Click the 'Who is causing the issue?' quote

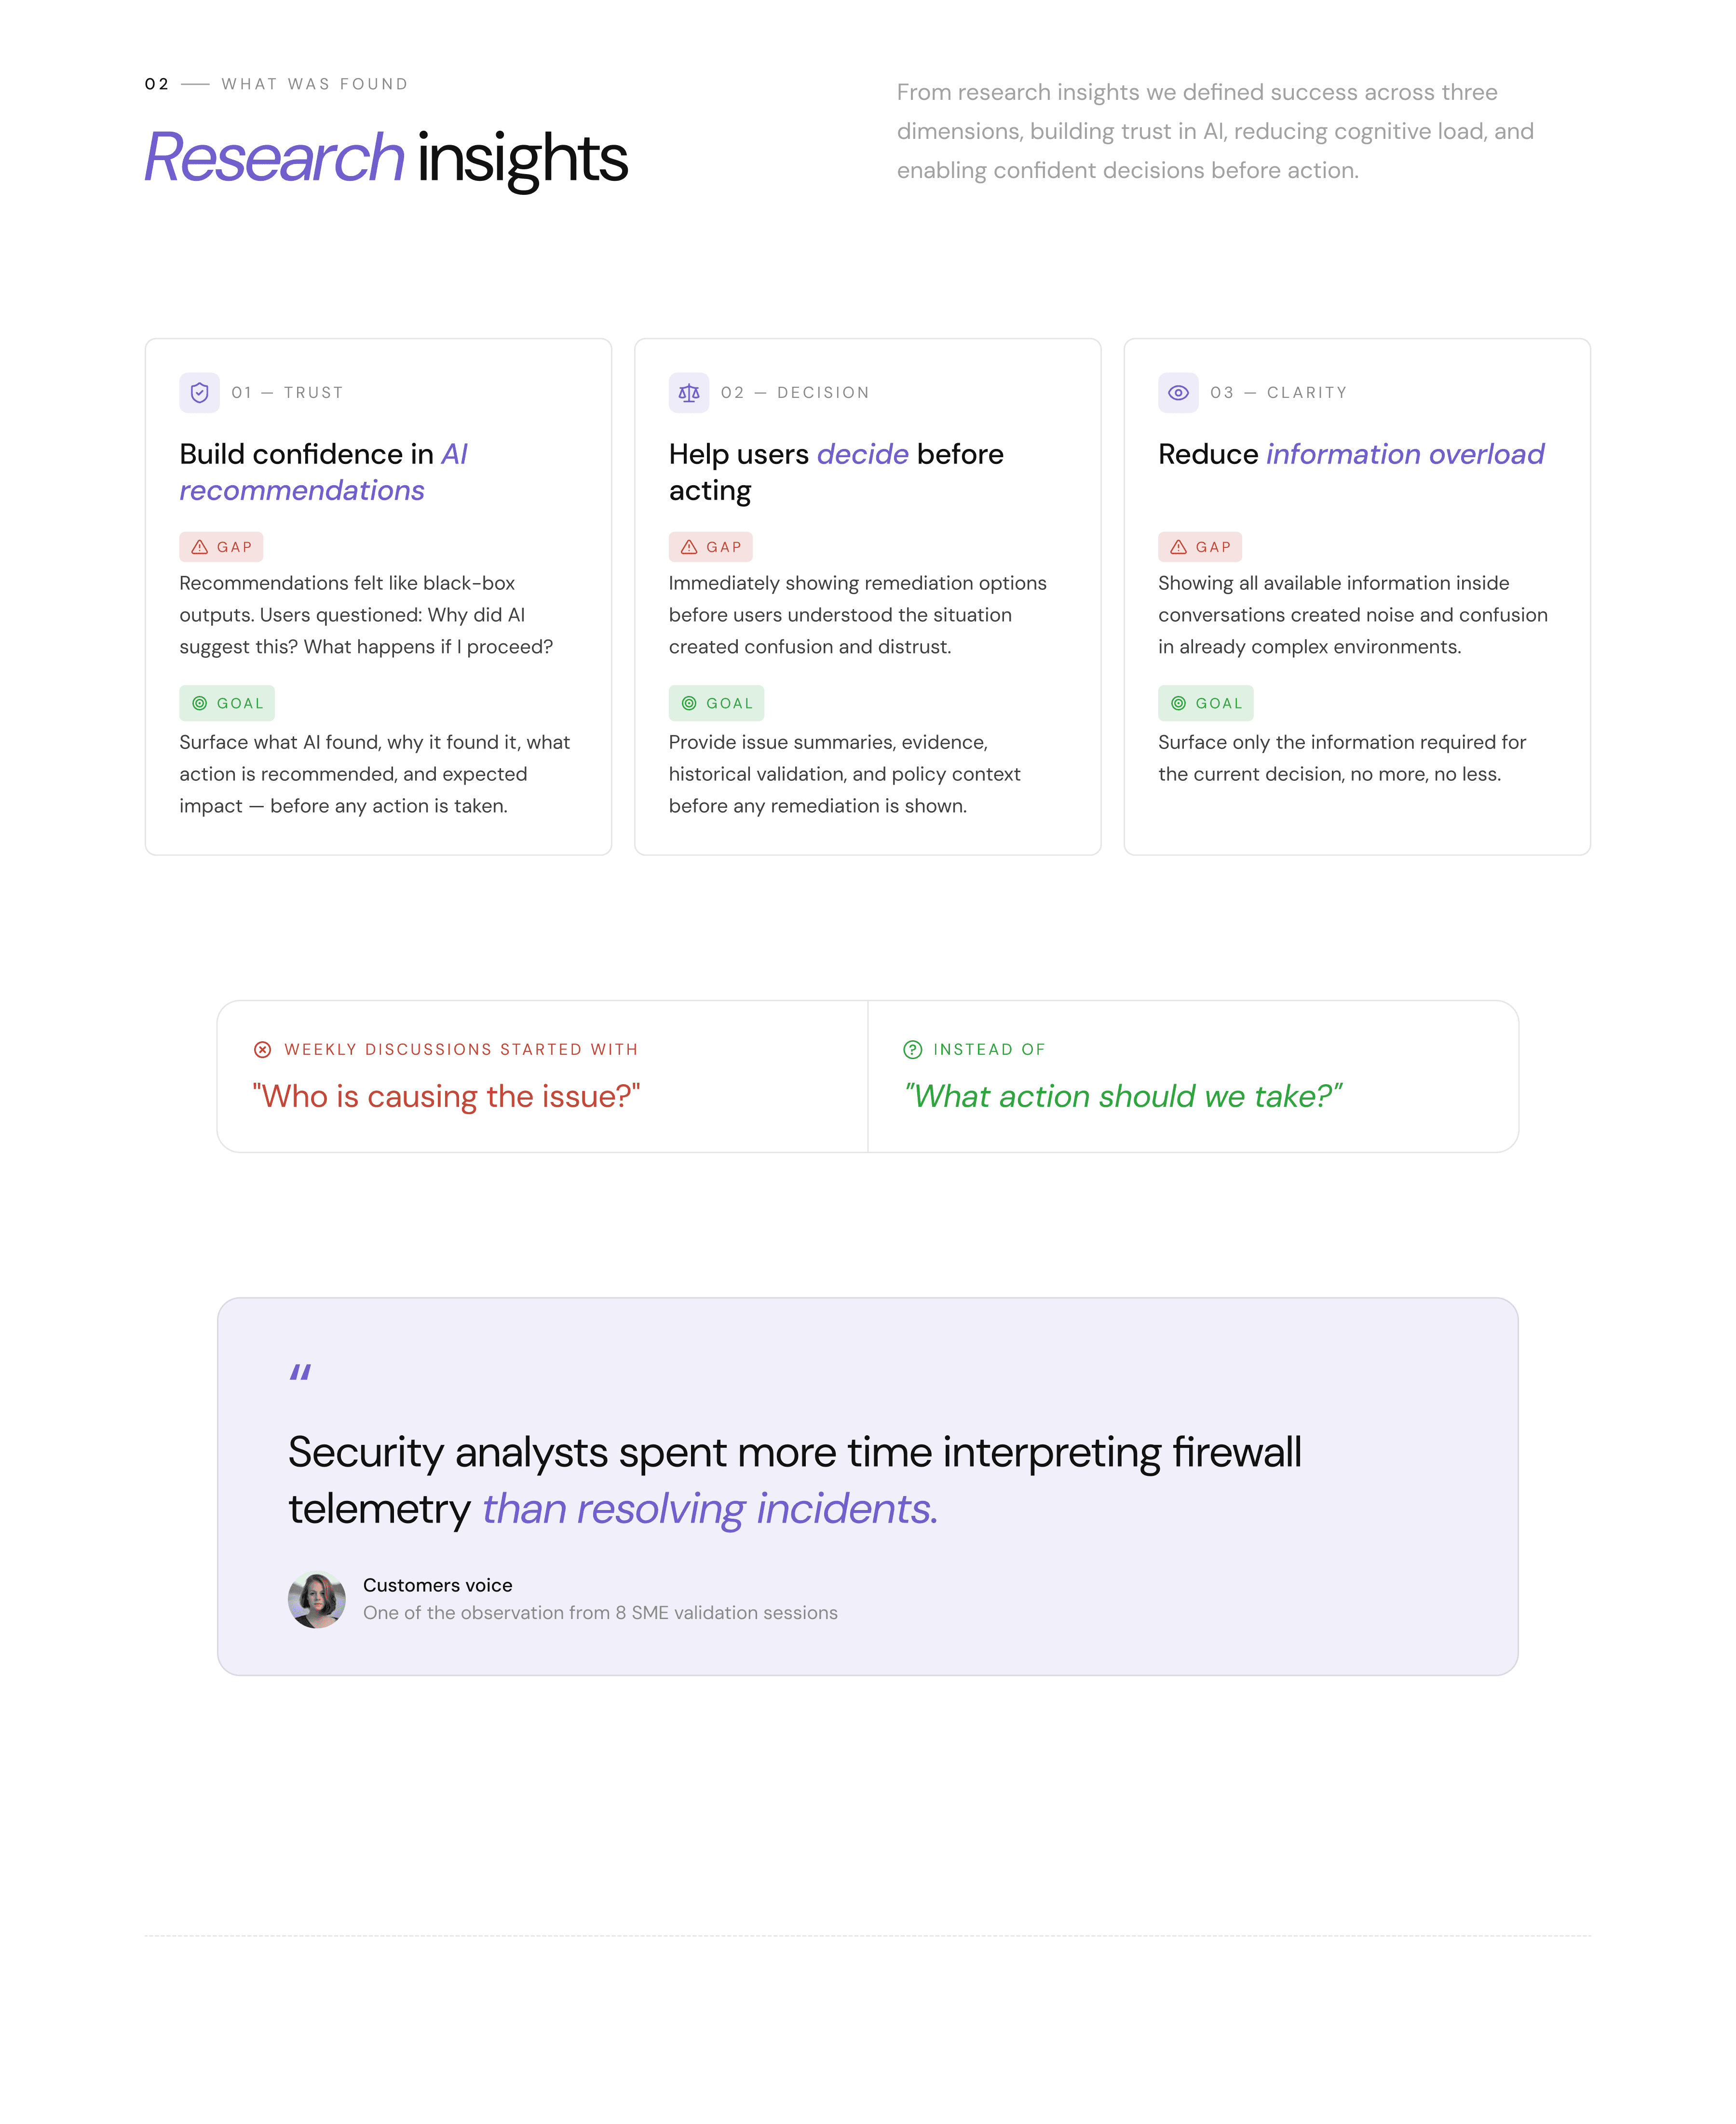click(x=446, y=1096)
